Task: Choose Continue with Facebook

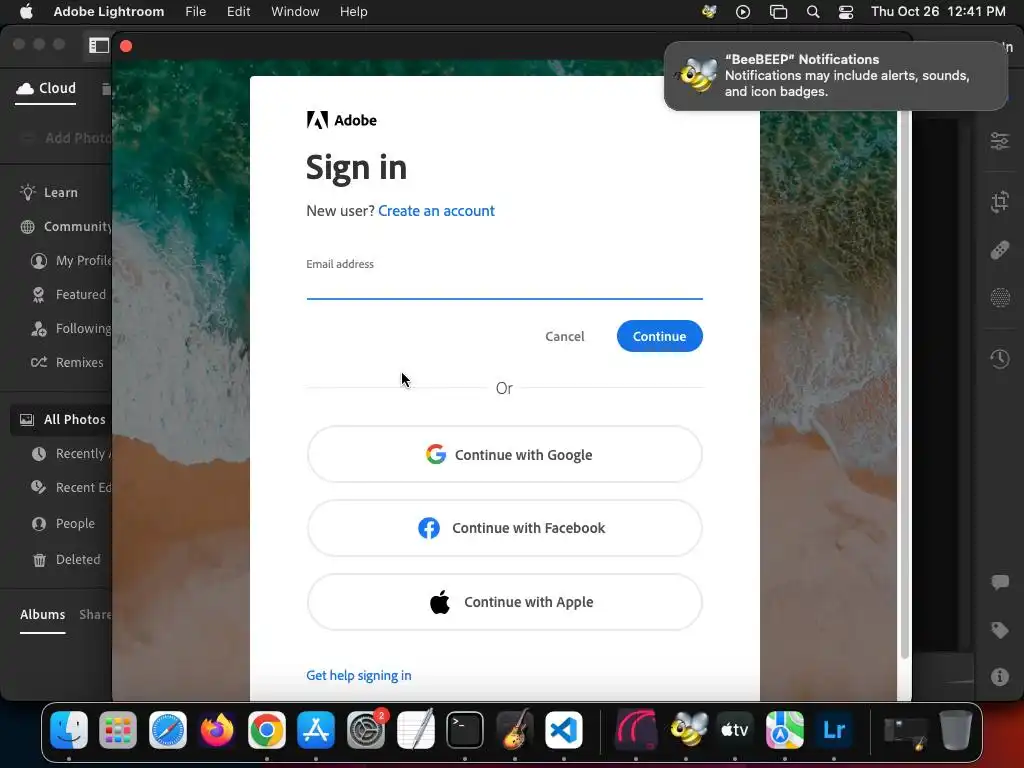Action: point(504,528)
